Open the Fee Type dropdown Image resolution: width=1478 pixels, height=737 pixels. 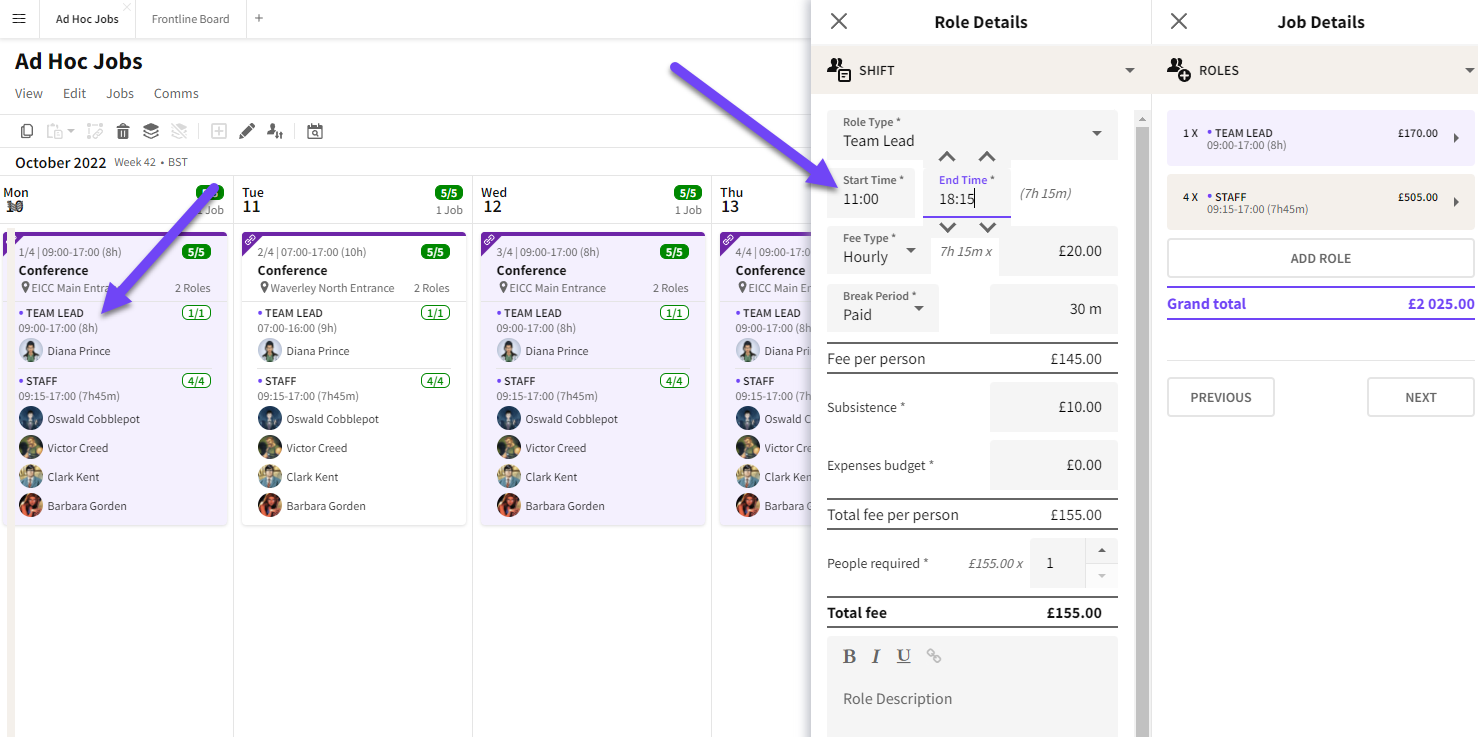[910, 250]
